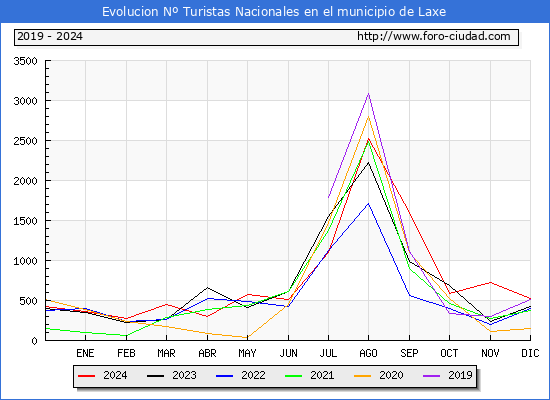The height and width of the screenshot is (400, 550).
Task: Click the orange 2020 point at NOV
Action: [490, 331]
